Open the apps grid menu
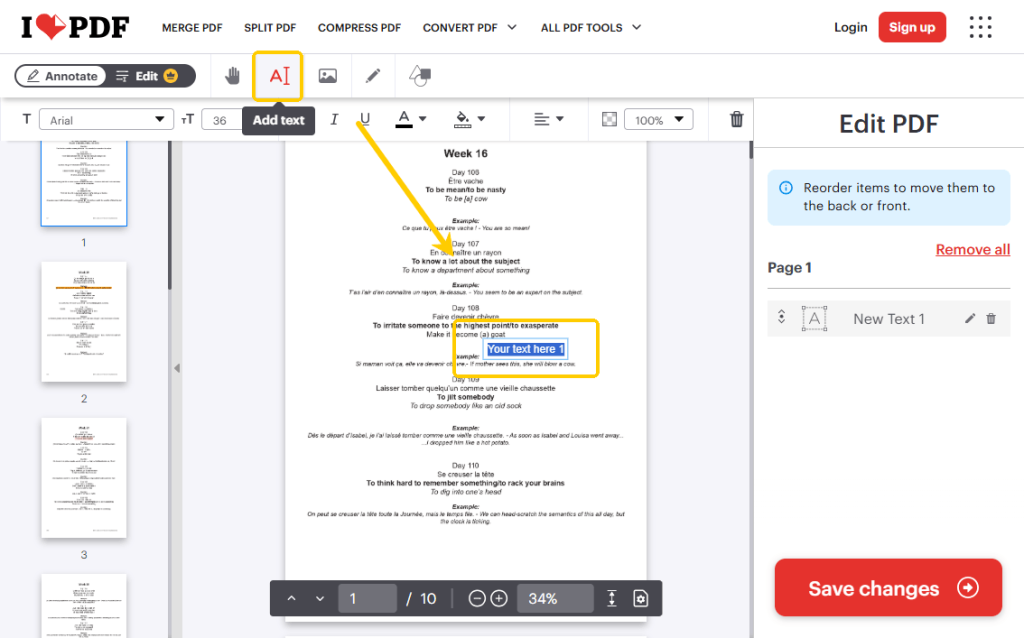 (x=980, y=27)
